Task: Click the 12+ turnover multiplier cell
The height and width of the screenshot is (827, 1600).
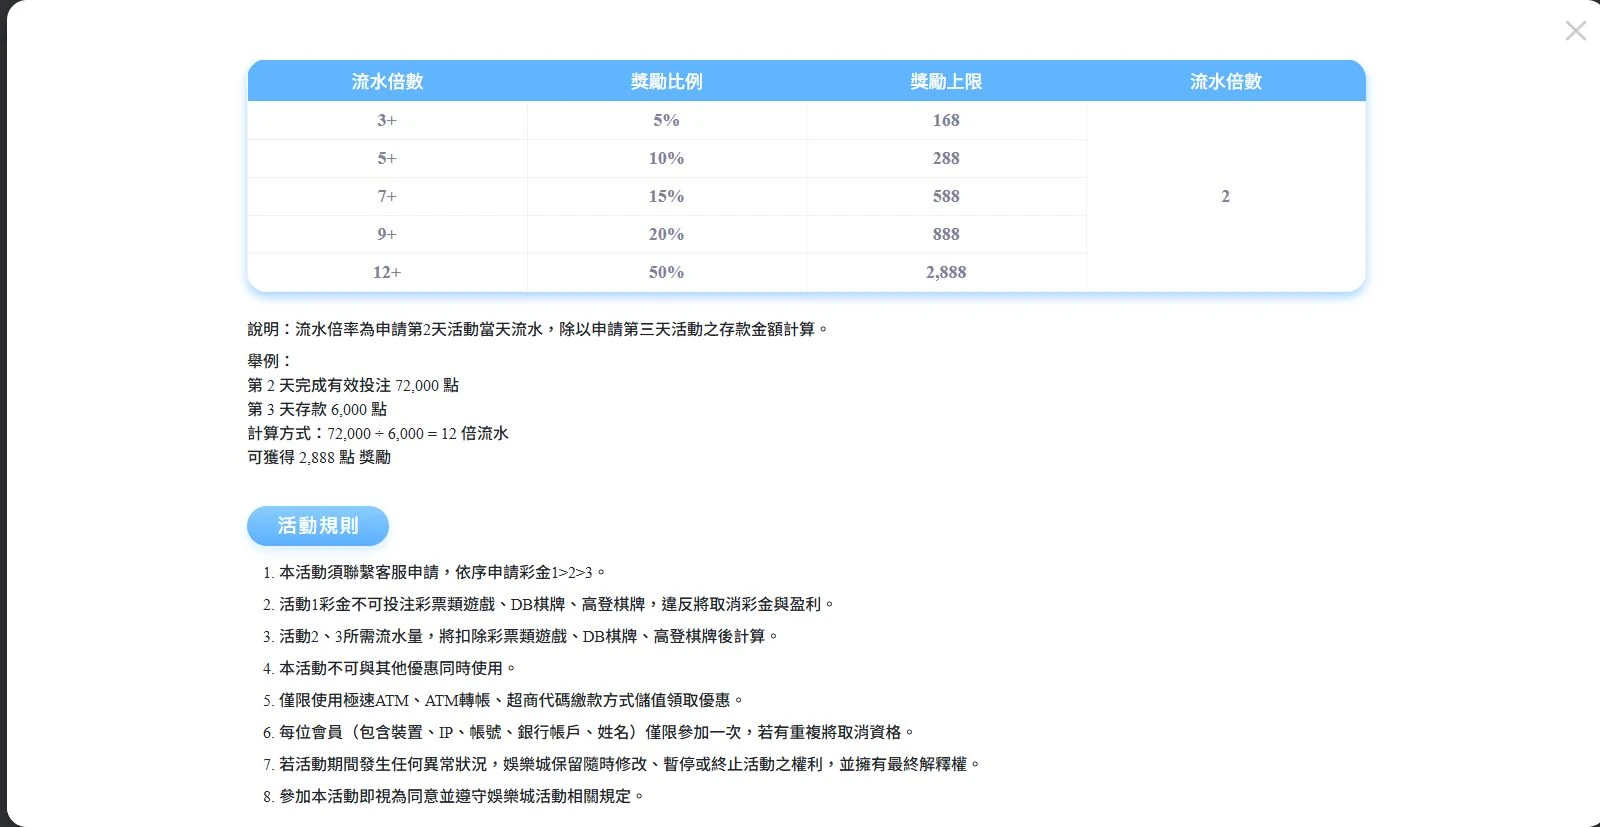Action: [x=387, y=272]
